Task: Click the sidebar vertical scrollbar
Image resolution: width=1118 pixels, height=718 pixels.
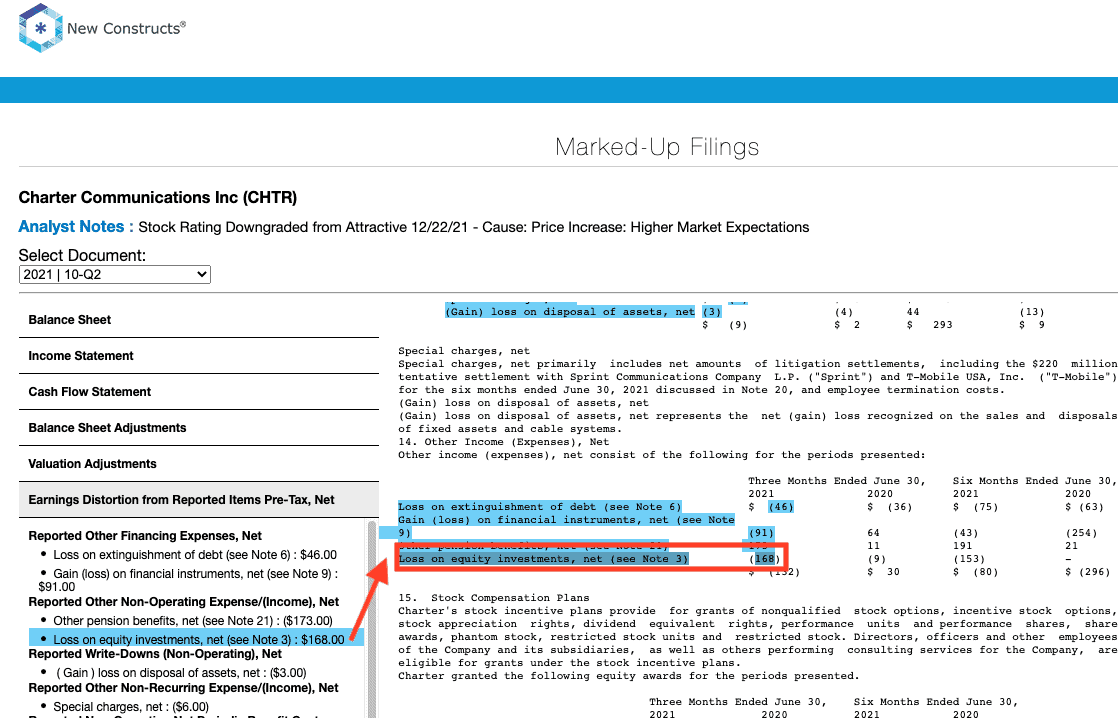Action: 371,619
